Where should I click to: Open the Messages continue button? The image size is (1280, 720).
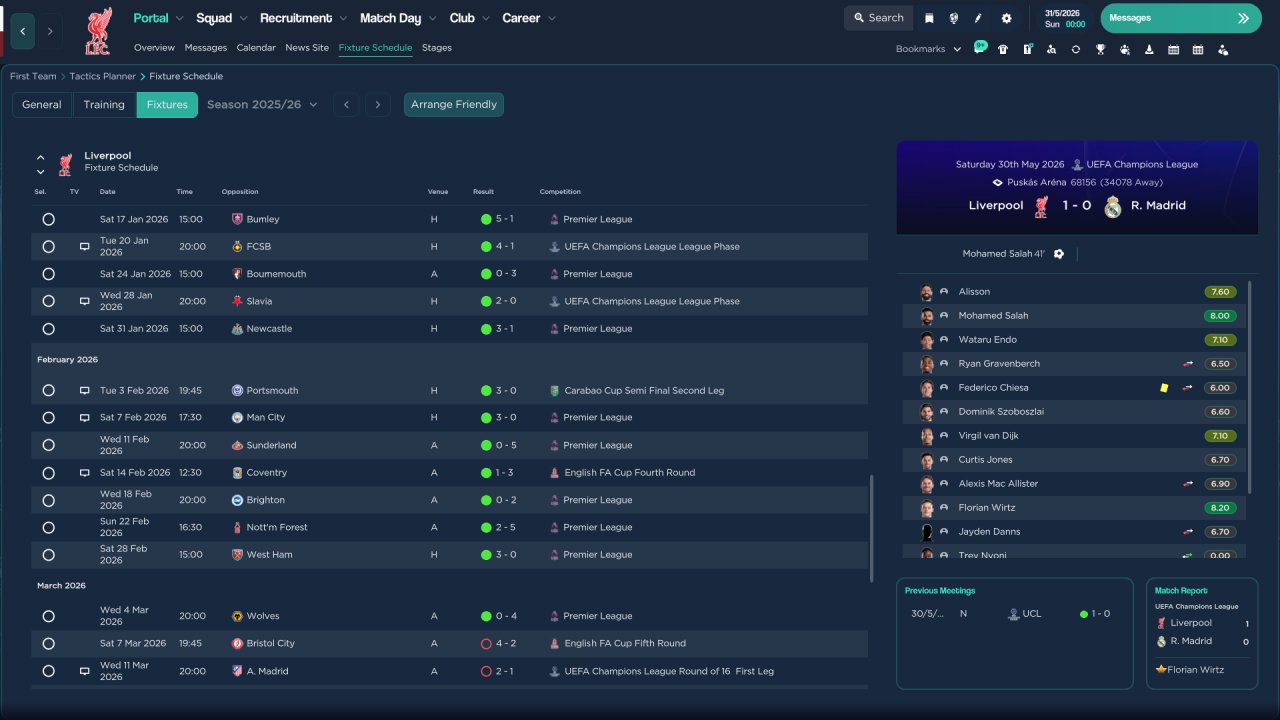coord(1181,18)
